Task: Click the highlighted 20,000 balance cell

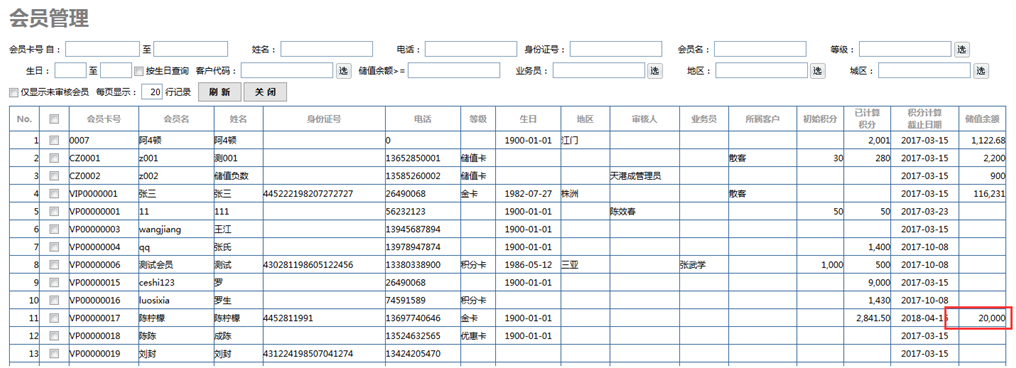Action: (x=979, y=318)
